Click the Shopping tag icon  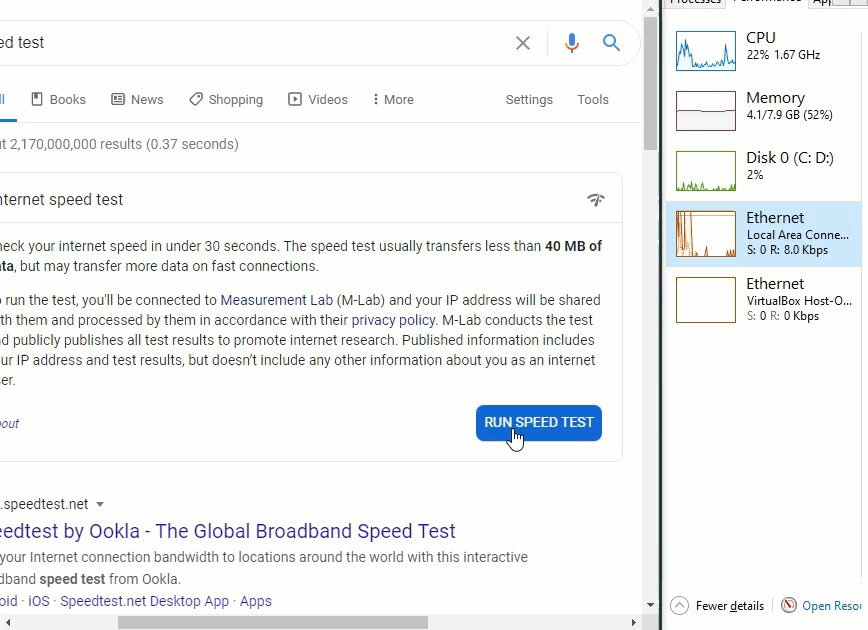pyautogui.click(x=196, y=99)
